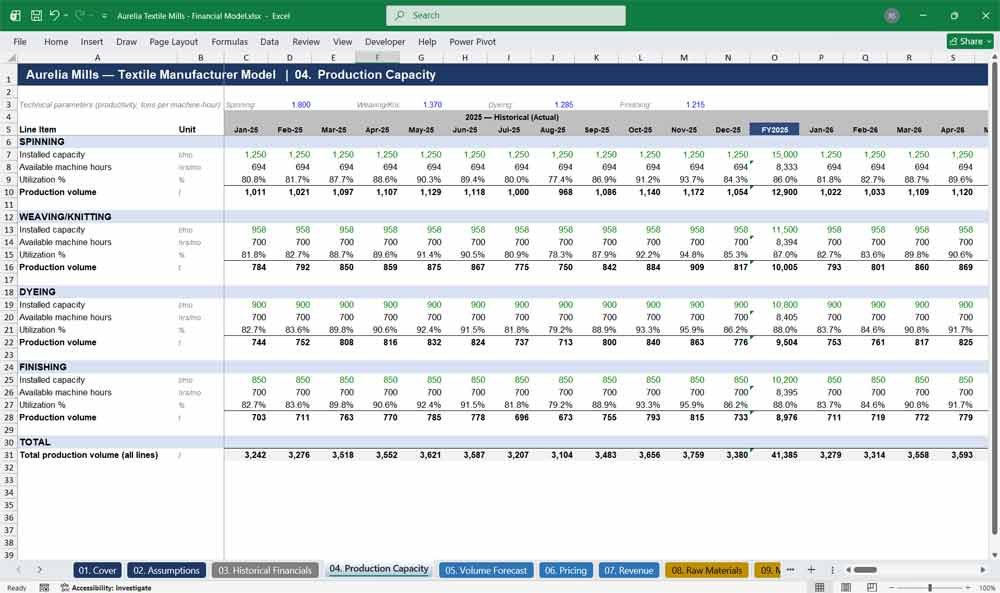Open the user account avatar
Screen dimensions: 1000x593
(x=892, y=15)
